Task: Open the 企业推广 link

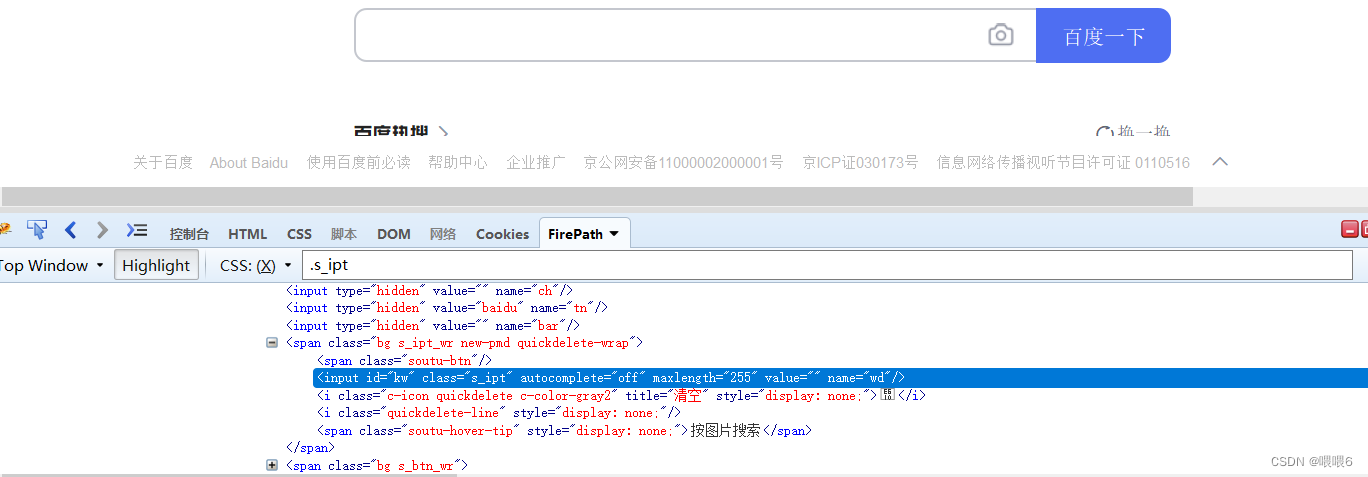Action: pos(536,162)
